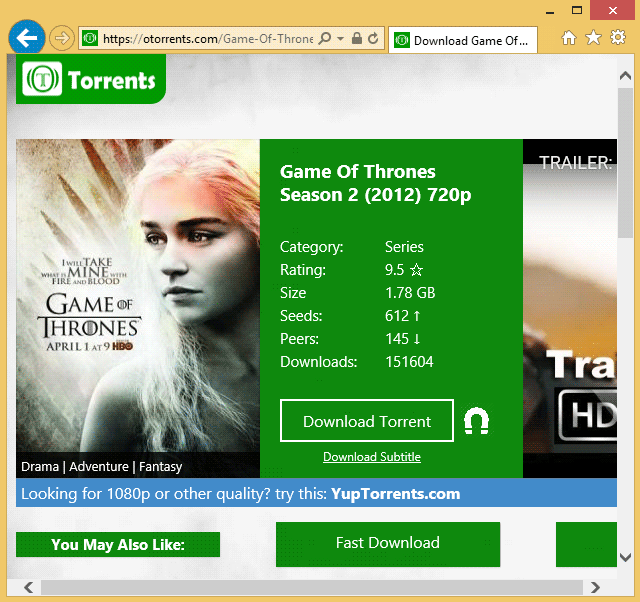Viewport: 640px width, 602px height.
Task: Click the 'Game Of Thrones Season 2' title
Action: (x=375, y=183)
